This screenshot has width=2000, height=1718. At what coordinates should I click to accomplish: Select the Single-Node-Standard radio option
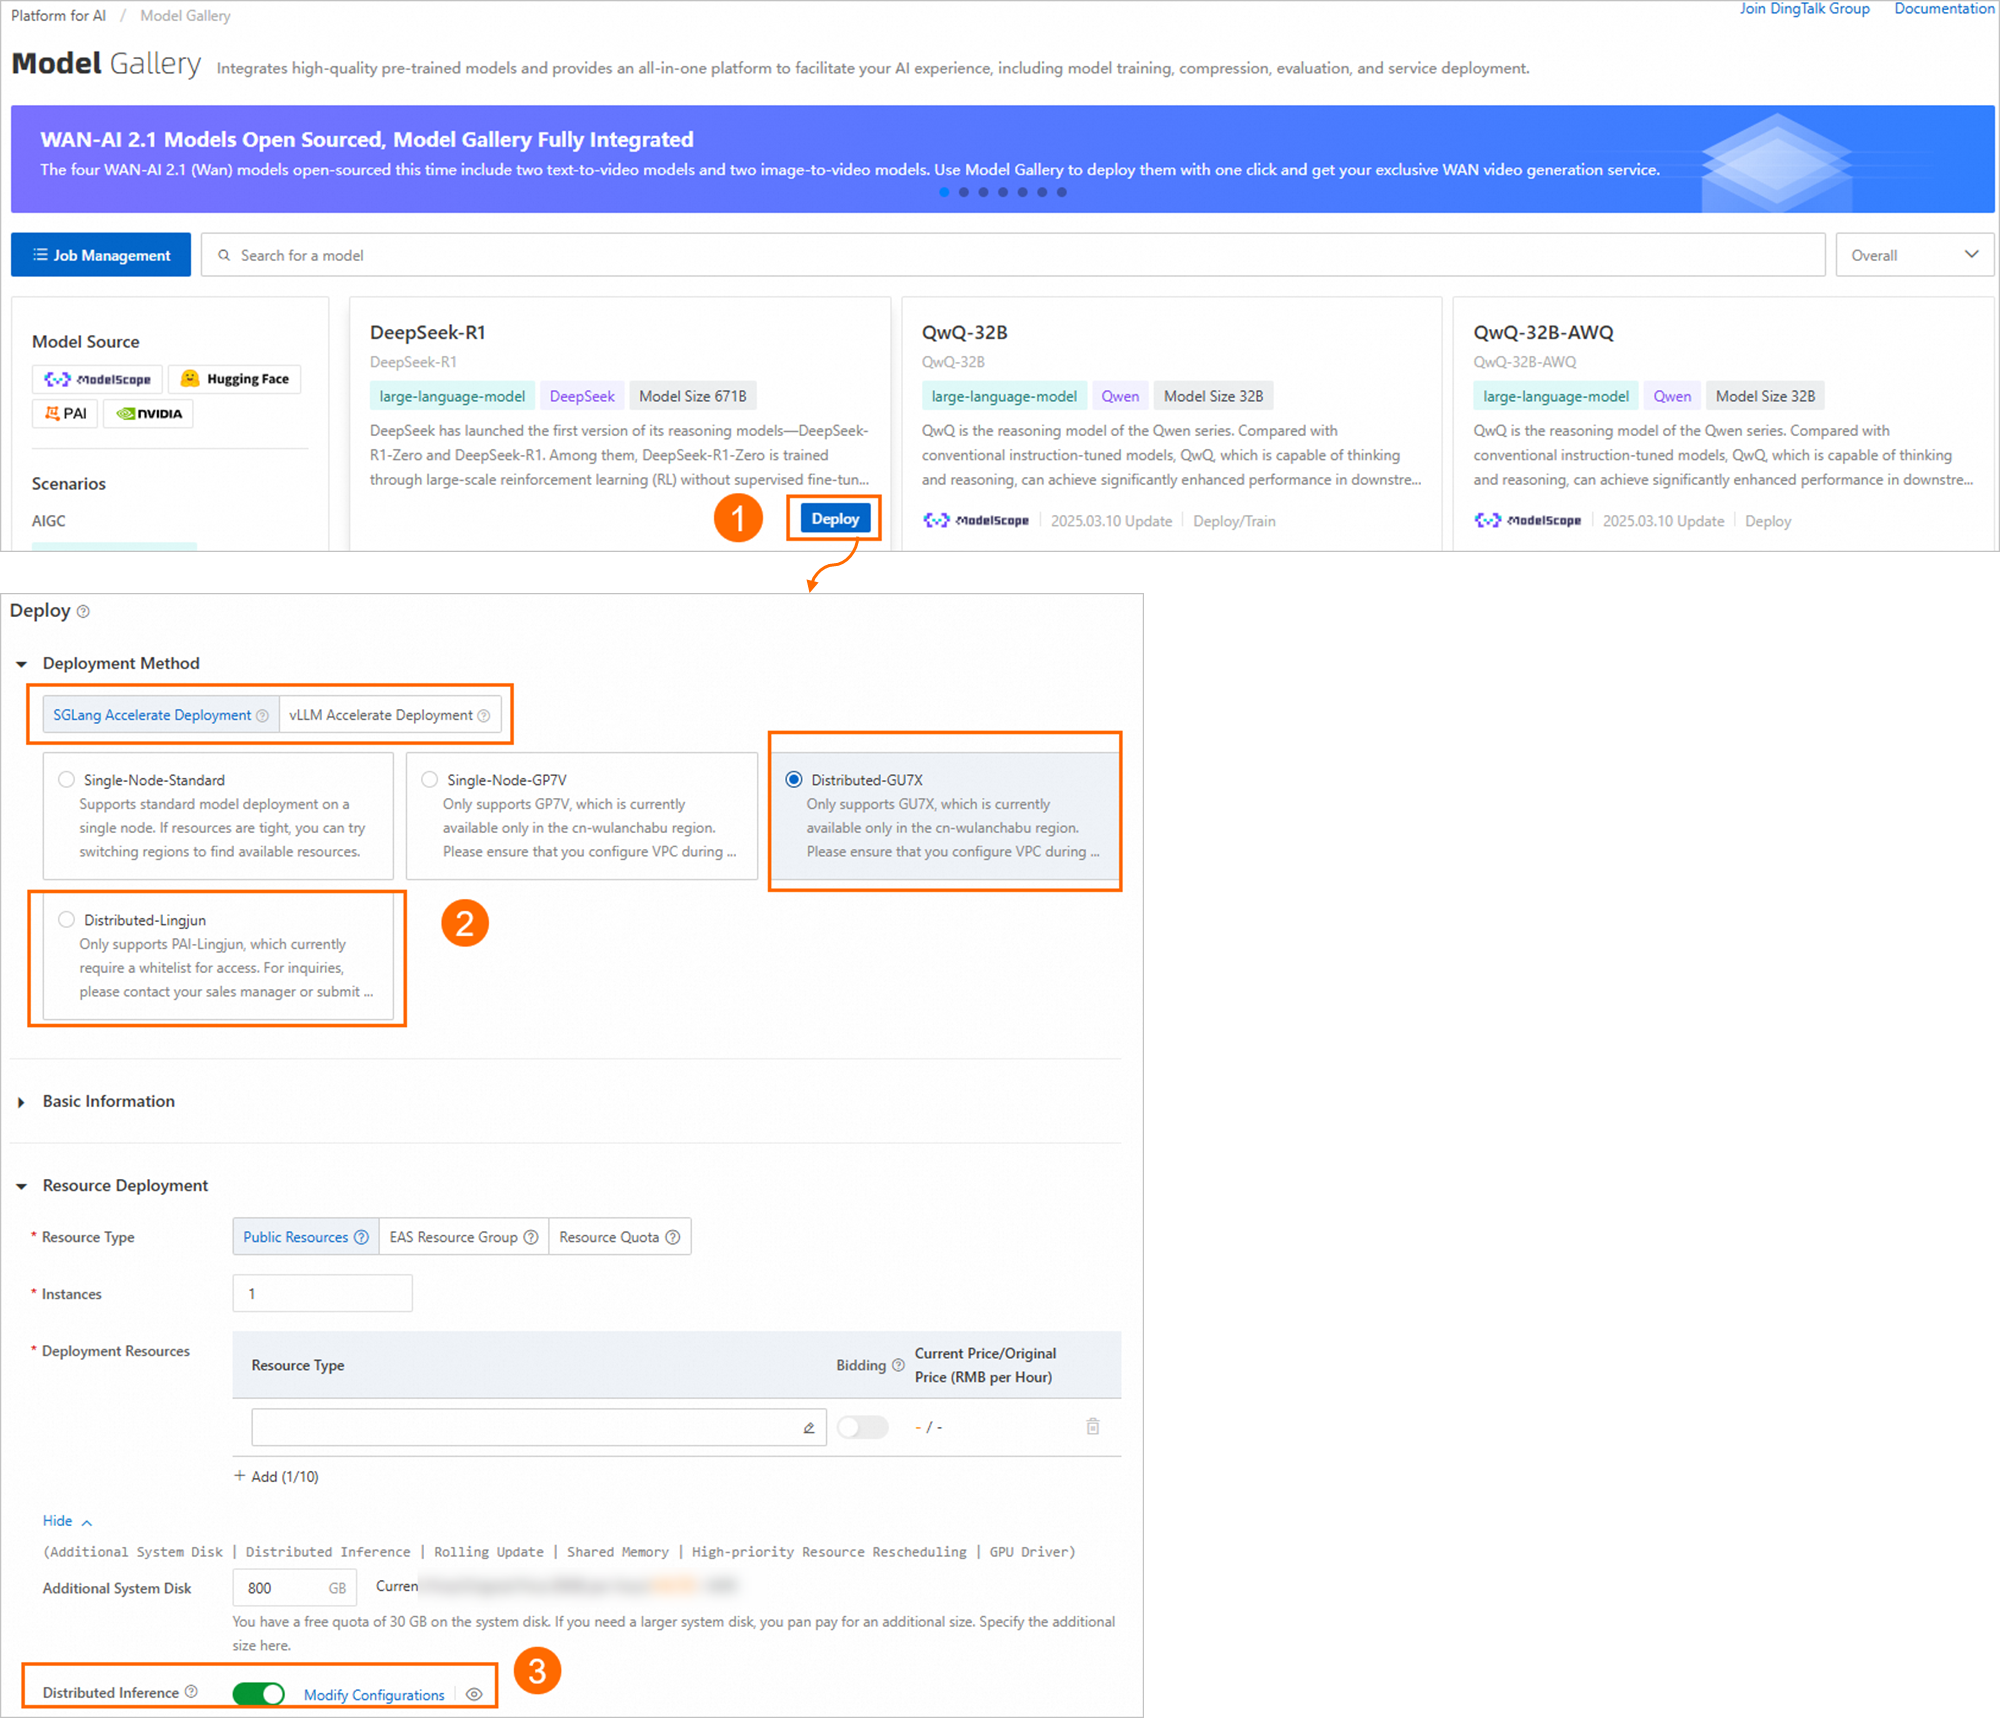tap(67, 779)
